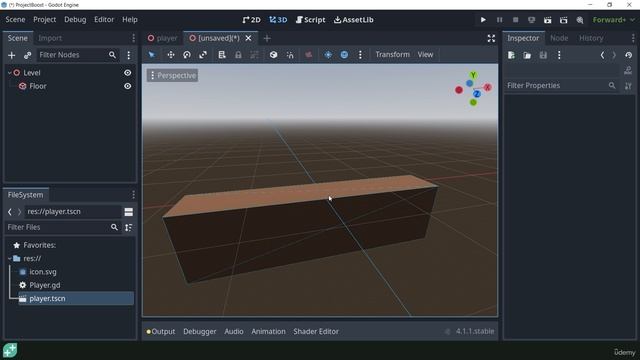Click the blue Z axis gizmo
640x360 pixels.
476,94
